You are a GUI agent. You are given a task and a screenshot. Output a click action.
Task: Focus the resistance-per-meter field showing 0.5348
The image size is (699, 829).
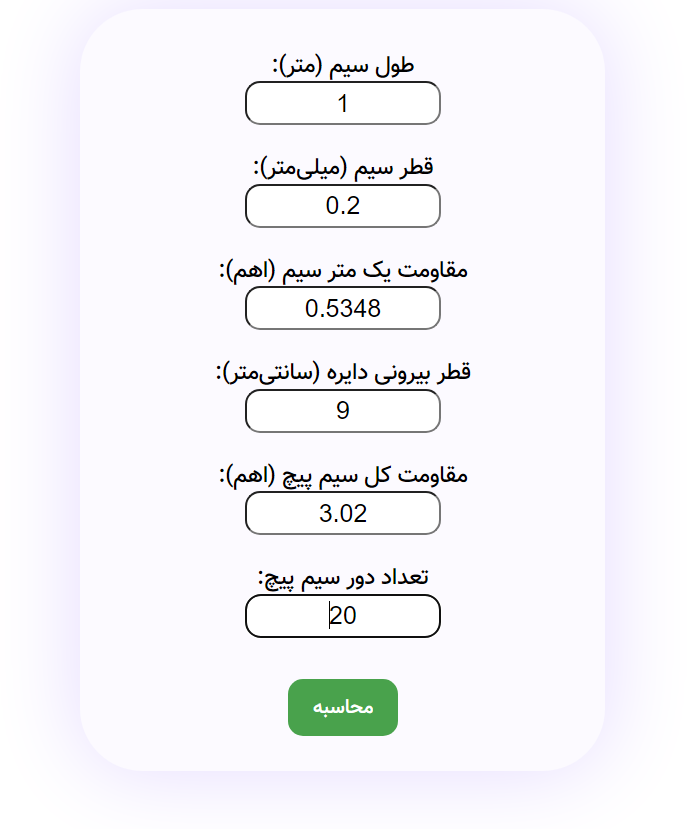click(x=343, y=308)
